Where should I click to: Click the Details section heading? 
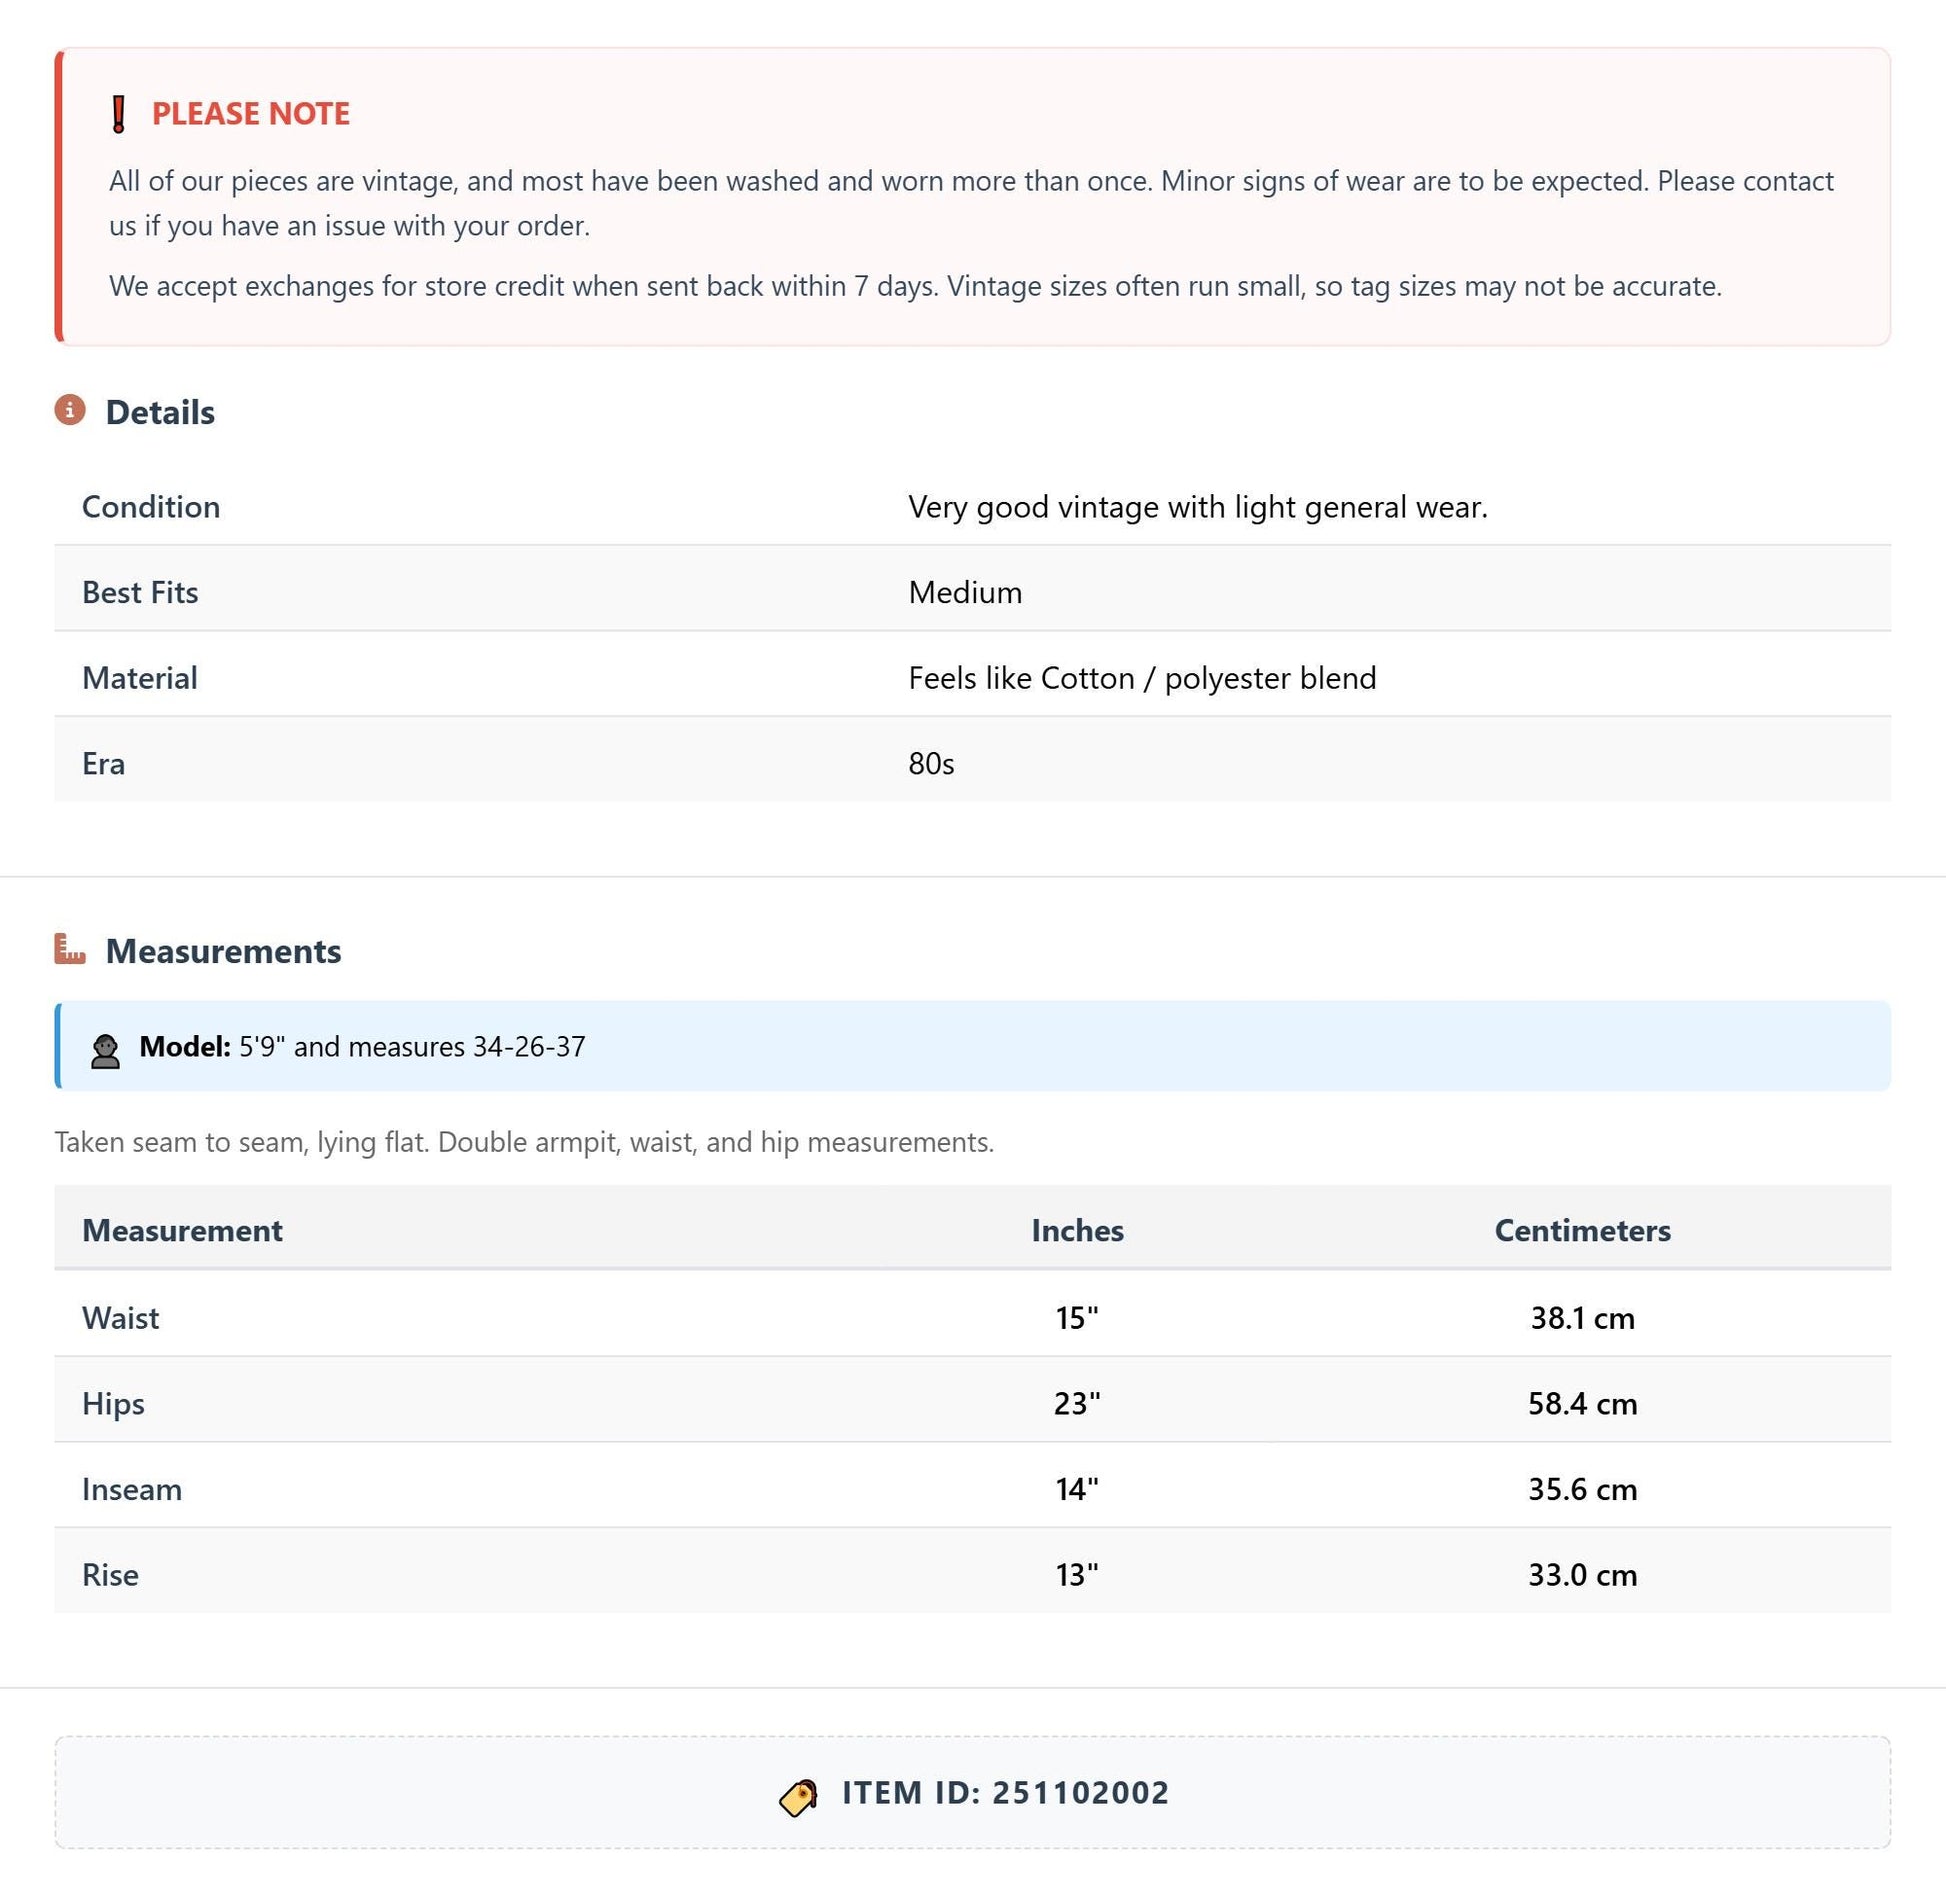(160, 412)
